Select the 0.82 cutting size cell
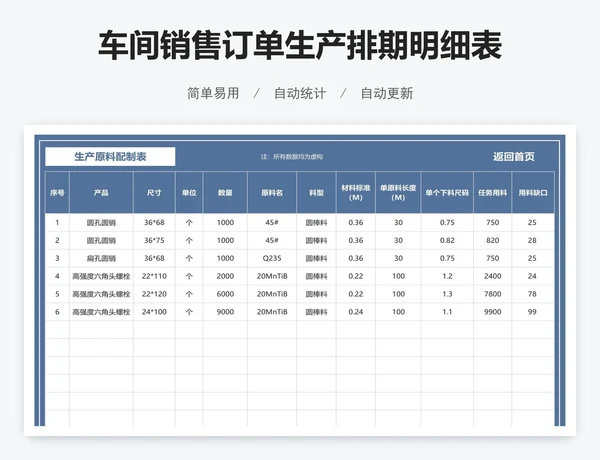This screenshot has width=600, height=460. 447,240
